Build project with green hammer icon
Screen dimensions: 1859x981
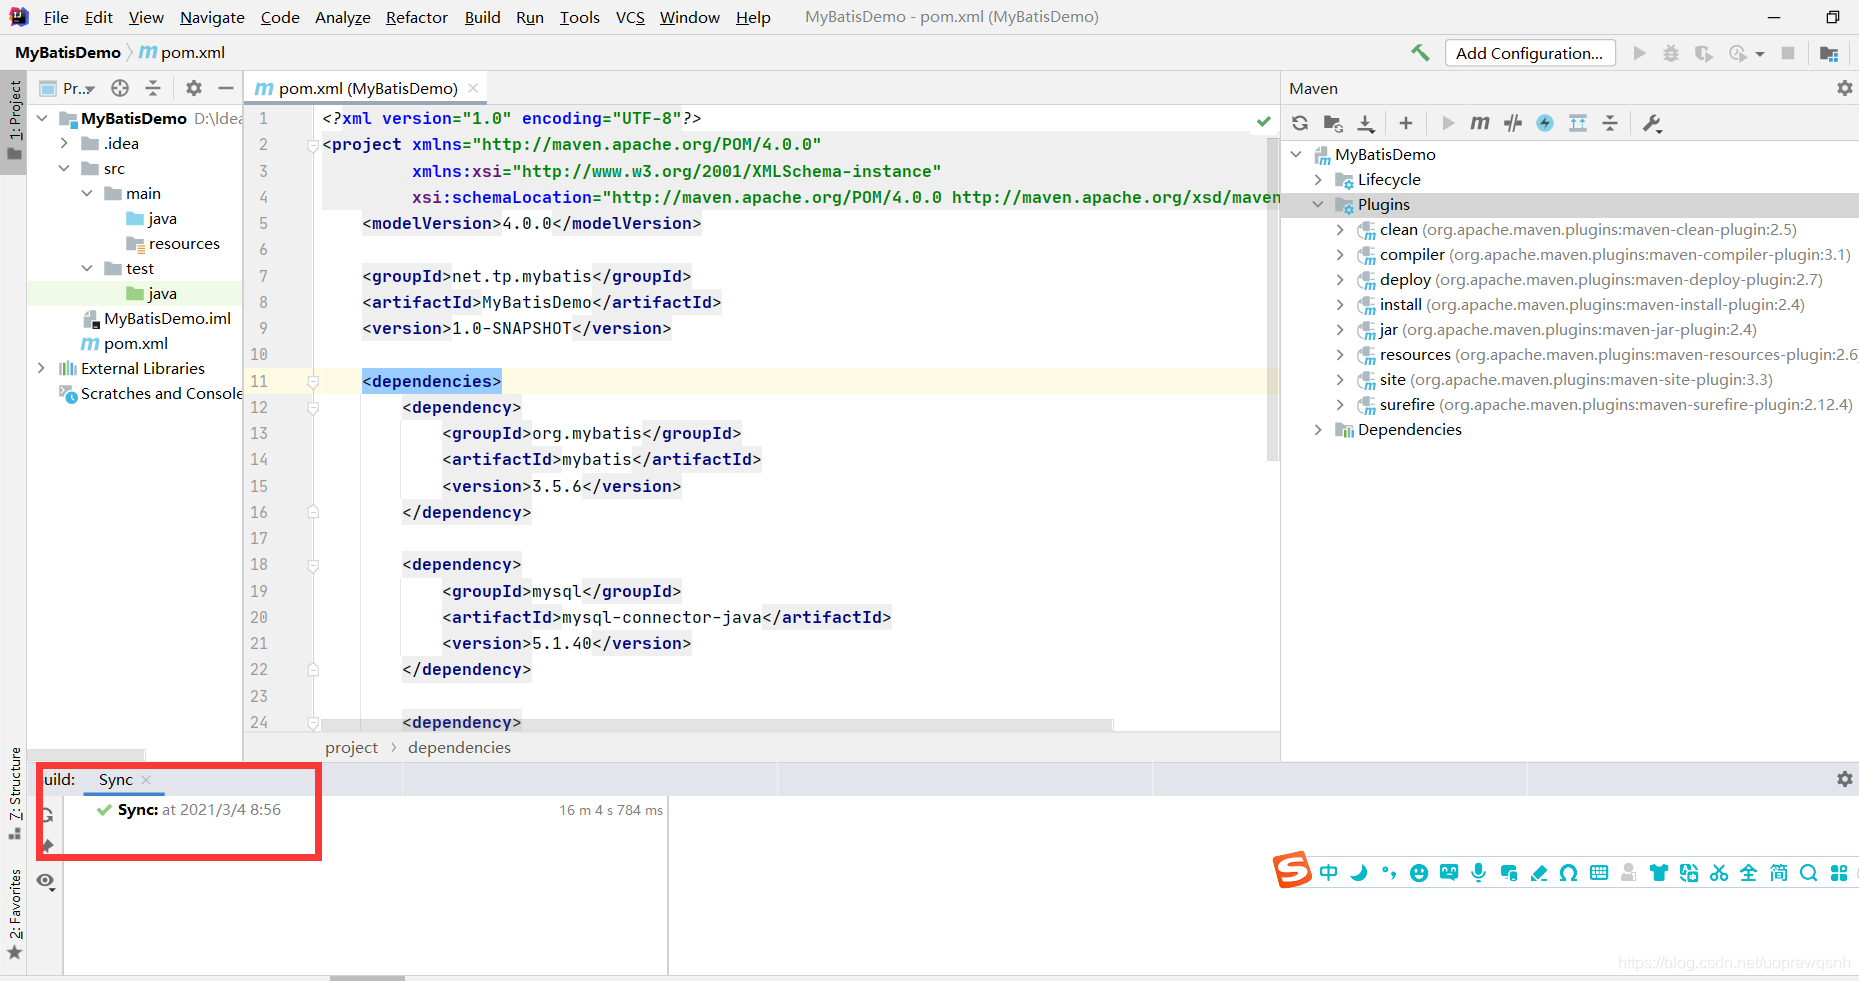(x=1420, y=53)
